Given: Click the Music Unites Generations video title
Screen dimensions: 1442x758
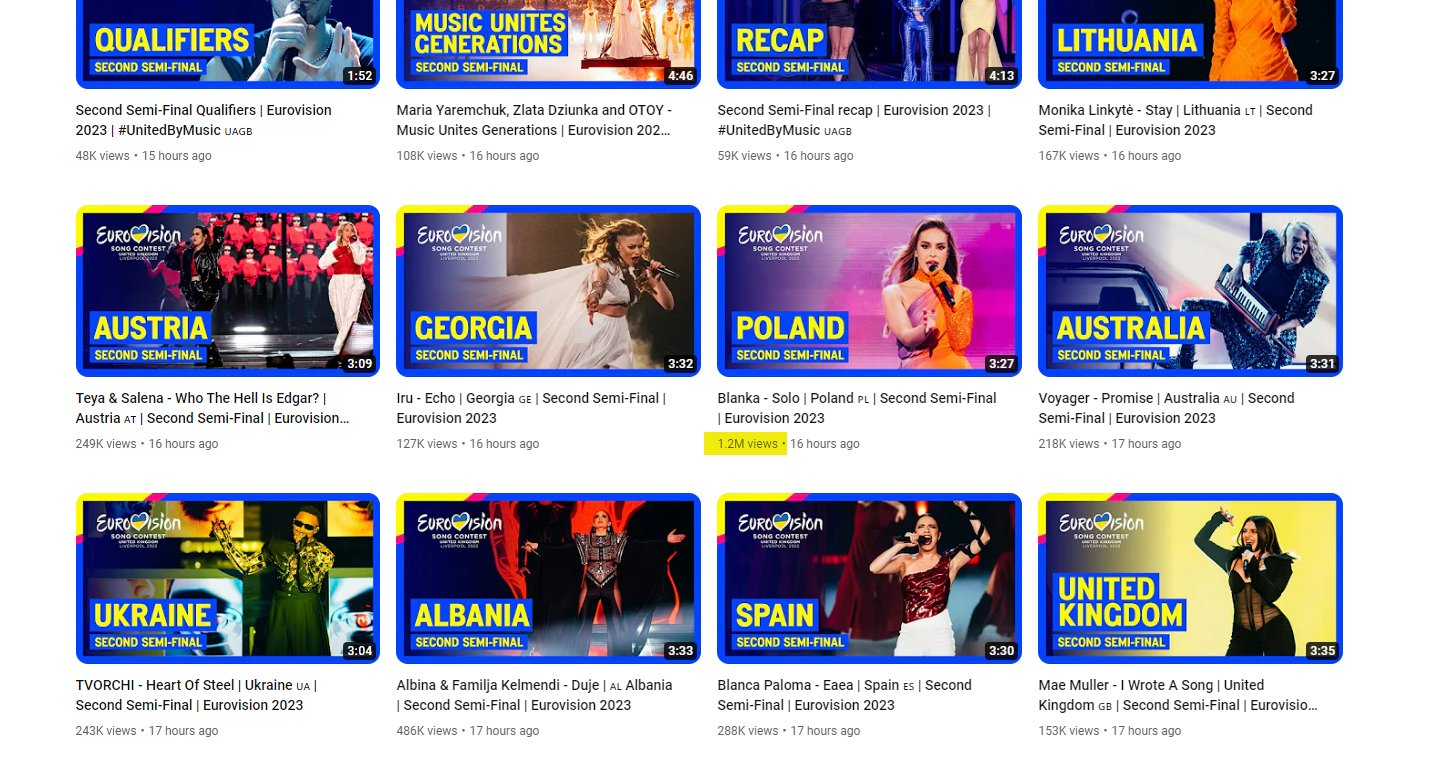Looking at the screenshot, I should tap(534, 120).
